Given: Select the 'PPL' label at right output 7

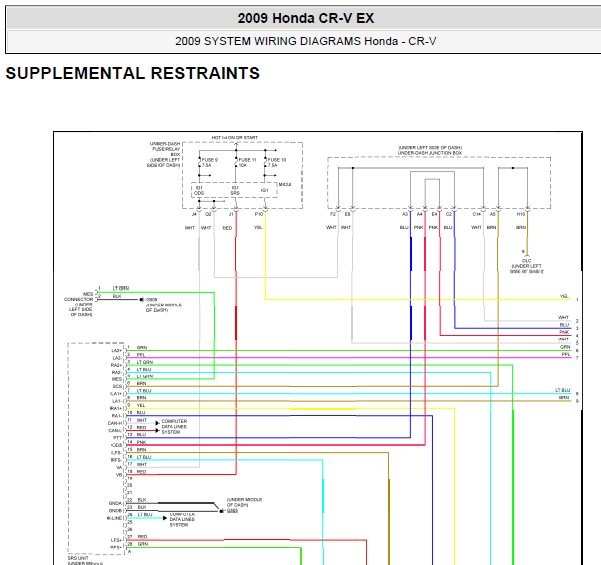Looking at the screenshot, I should (566, 355).
